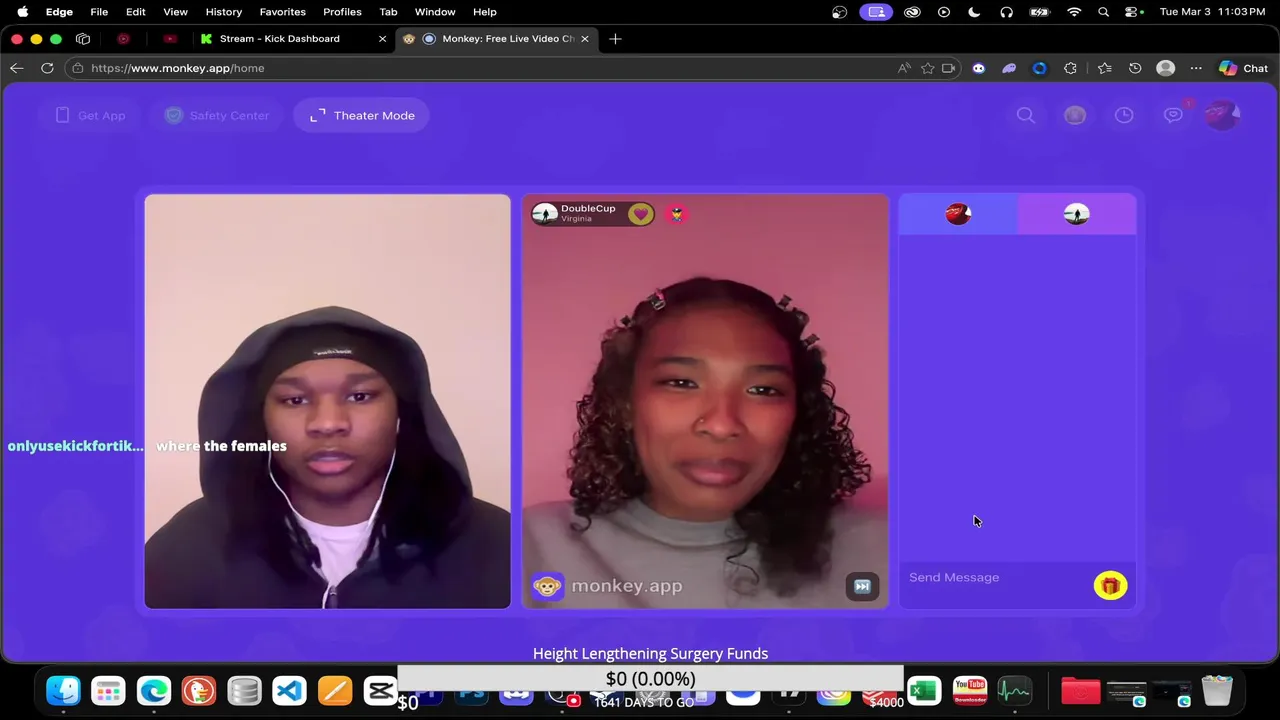Click the round icon beside the Monkey search
1280x720 pixels.
tap(1075, 115)
